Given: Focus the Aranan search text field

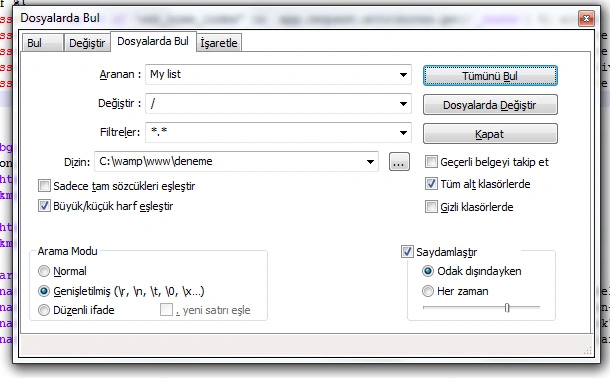Looking at the screenshot, I should (271, 75).
